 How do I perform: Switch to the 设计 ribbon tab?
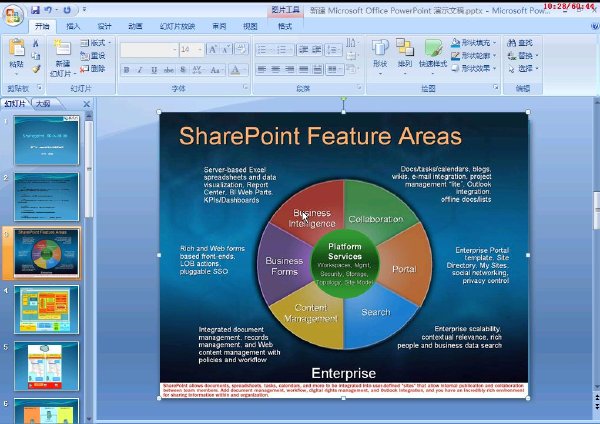point(104,26)
